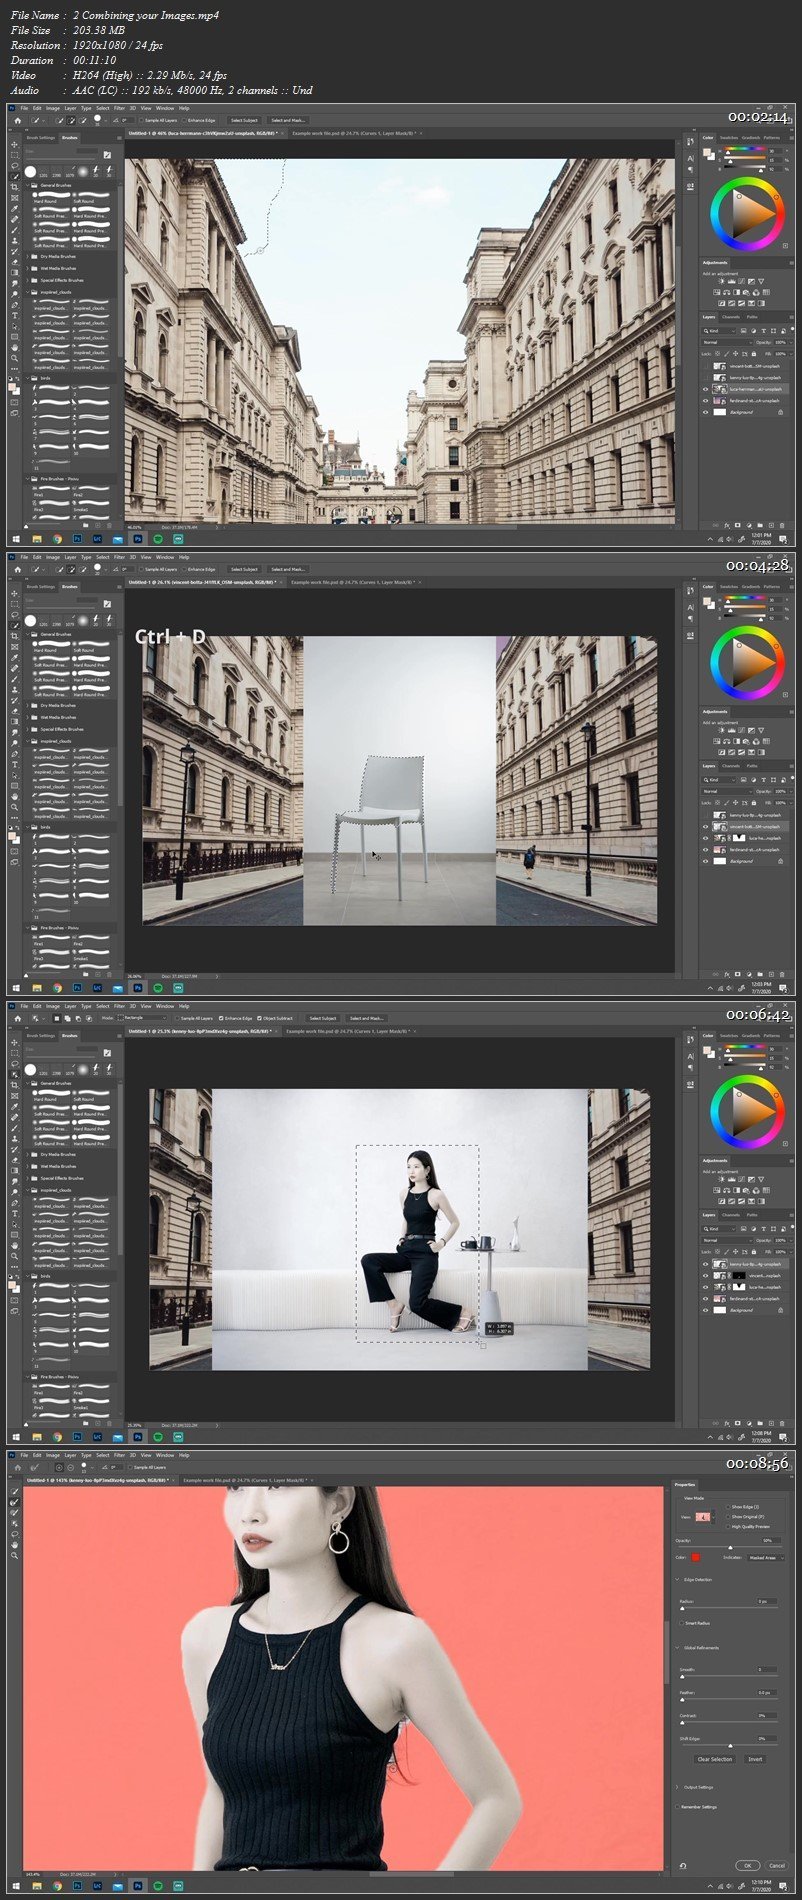
Task: Select Type tool in 00:02:14 frame toolbar
Action: [15, 316]
